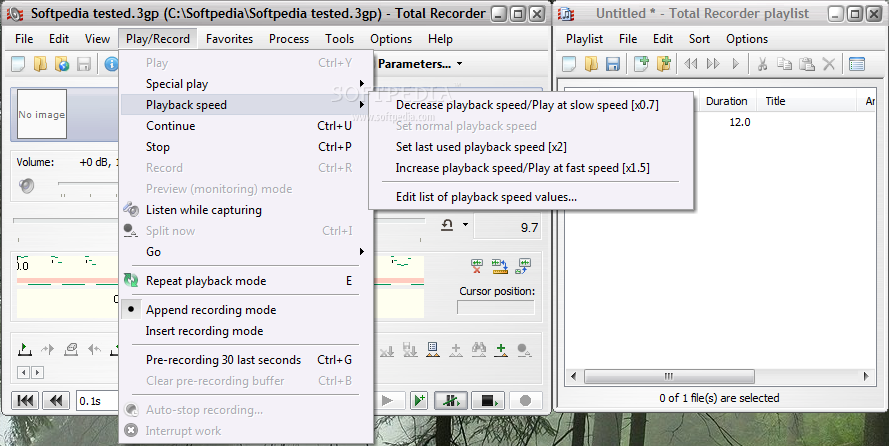Image resolution: width=889 pixels, height=446 pixels.
Task: Open Edit list of playback speed values
Action: tap(531, 197)
